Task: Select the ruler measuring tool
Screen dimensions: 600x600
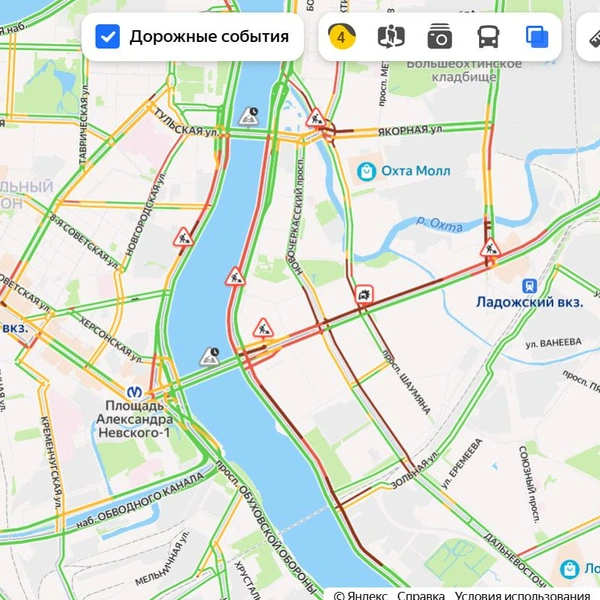Action: 594,38
